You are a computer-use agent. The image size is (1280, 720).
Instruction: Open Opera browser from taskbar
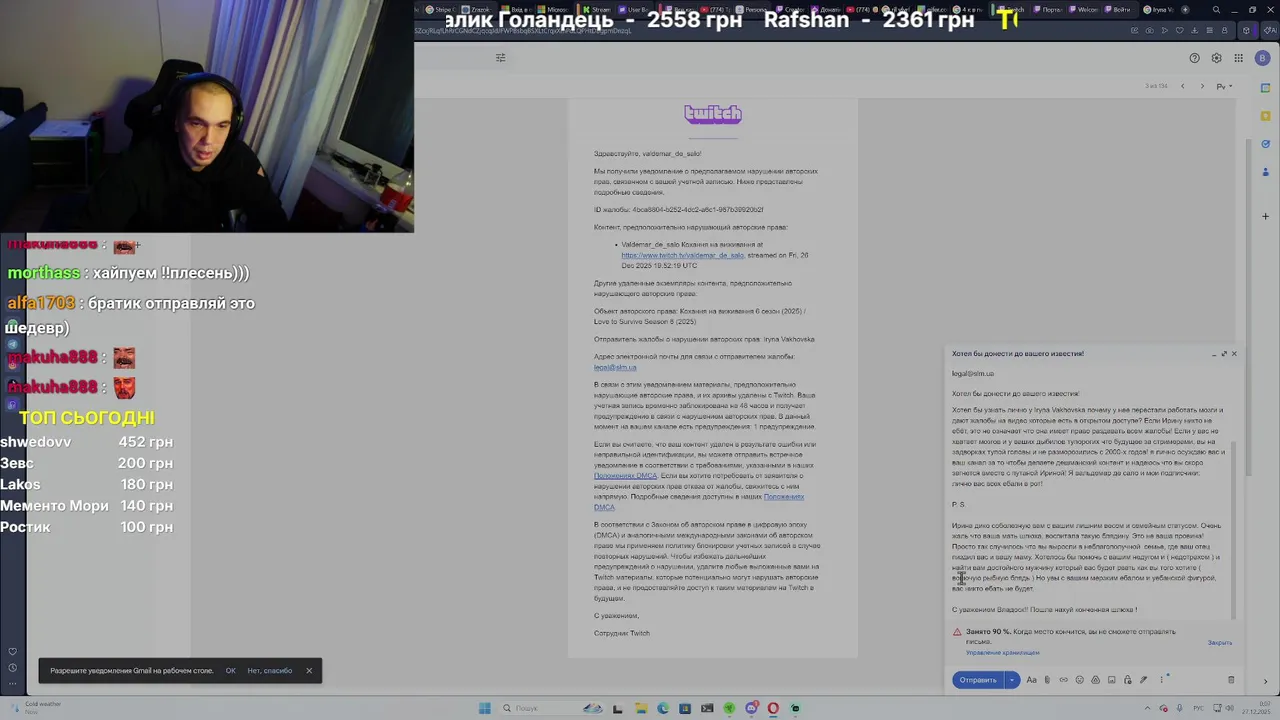773,708
